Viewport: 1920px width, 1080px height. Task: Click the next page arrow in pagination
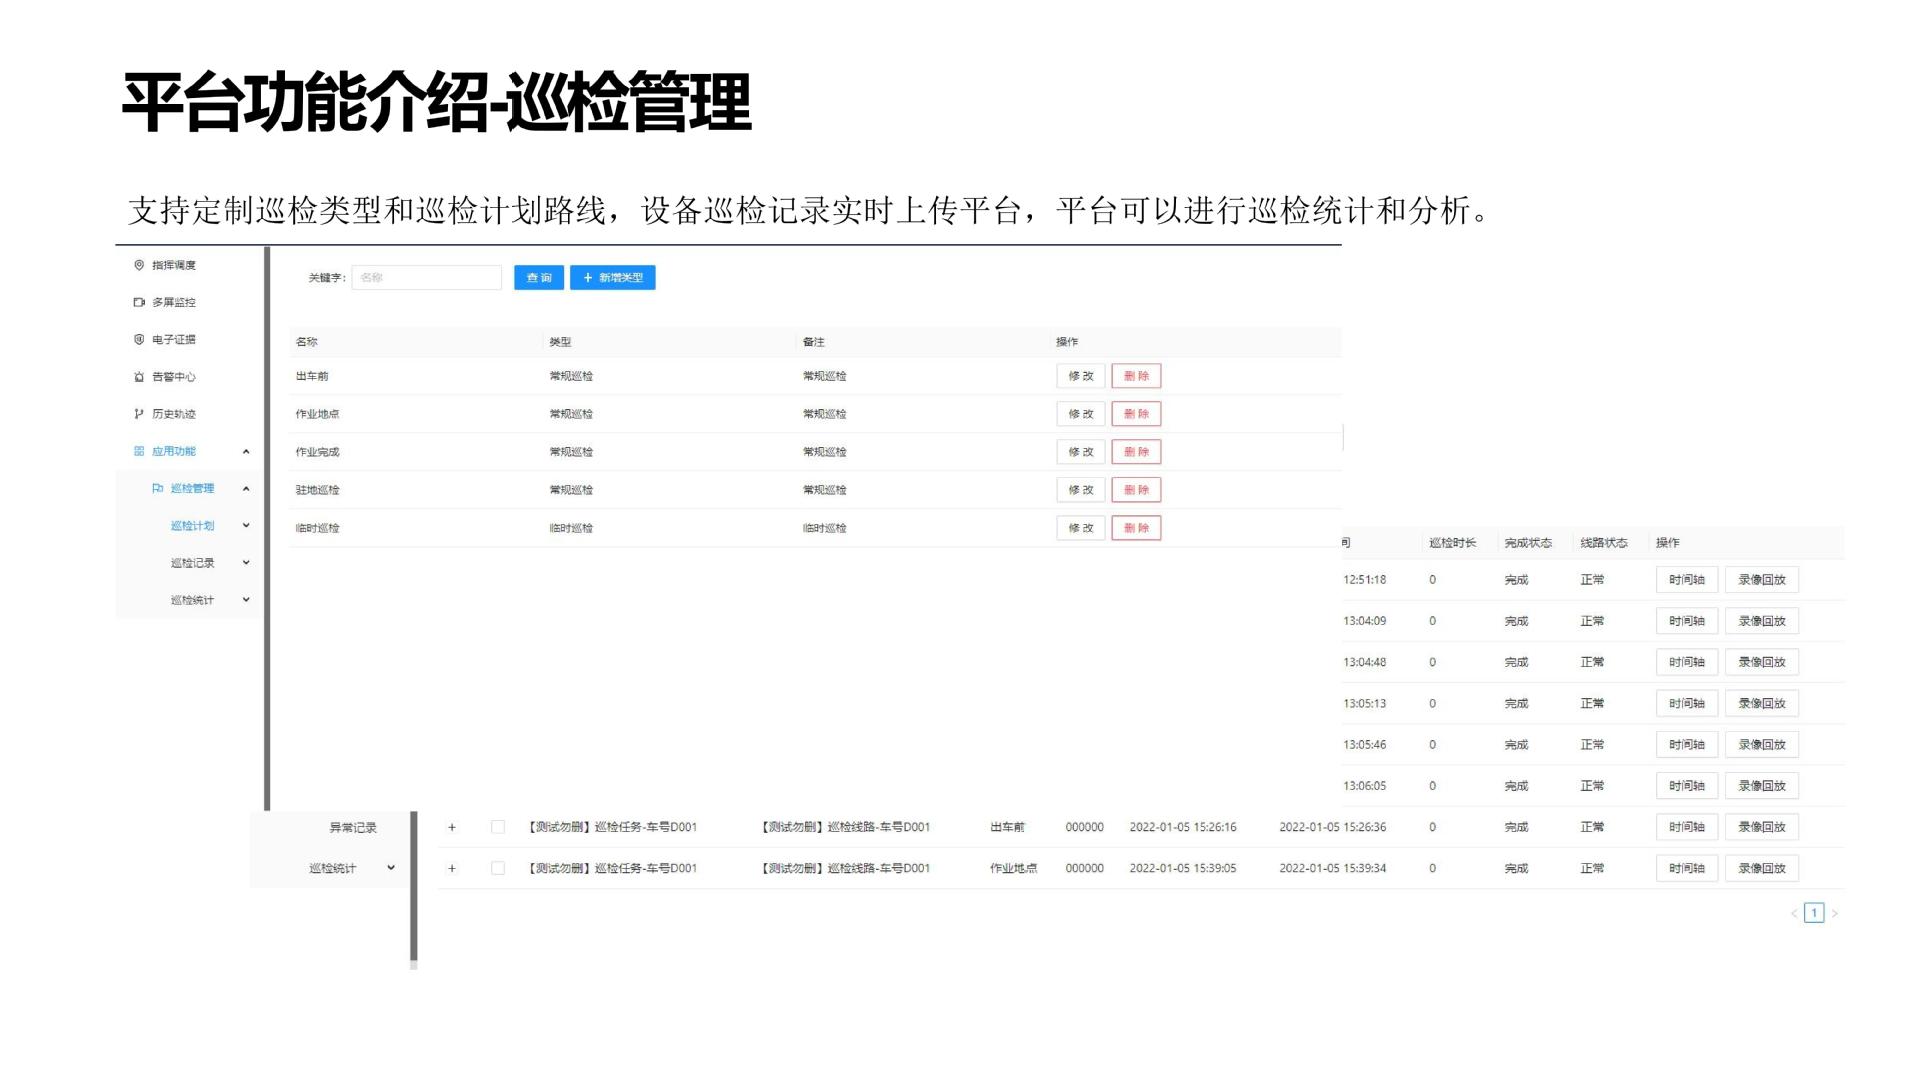(1836, 912)
